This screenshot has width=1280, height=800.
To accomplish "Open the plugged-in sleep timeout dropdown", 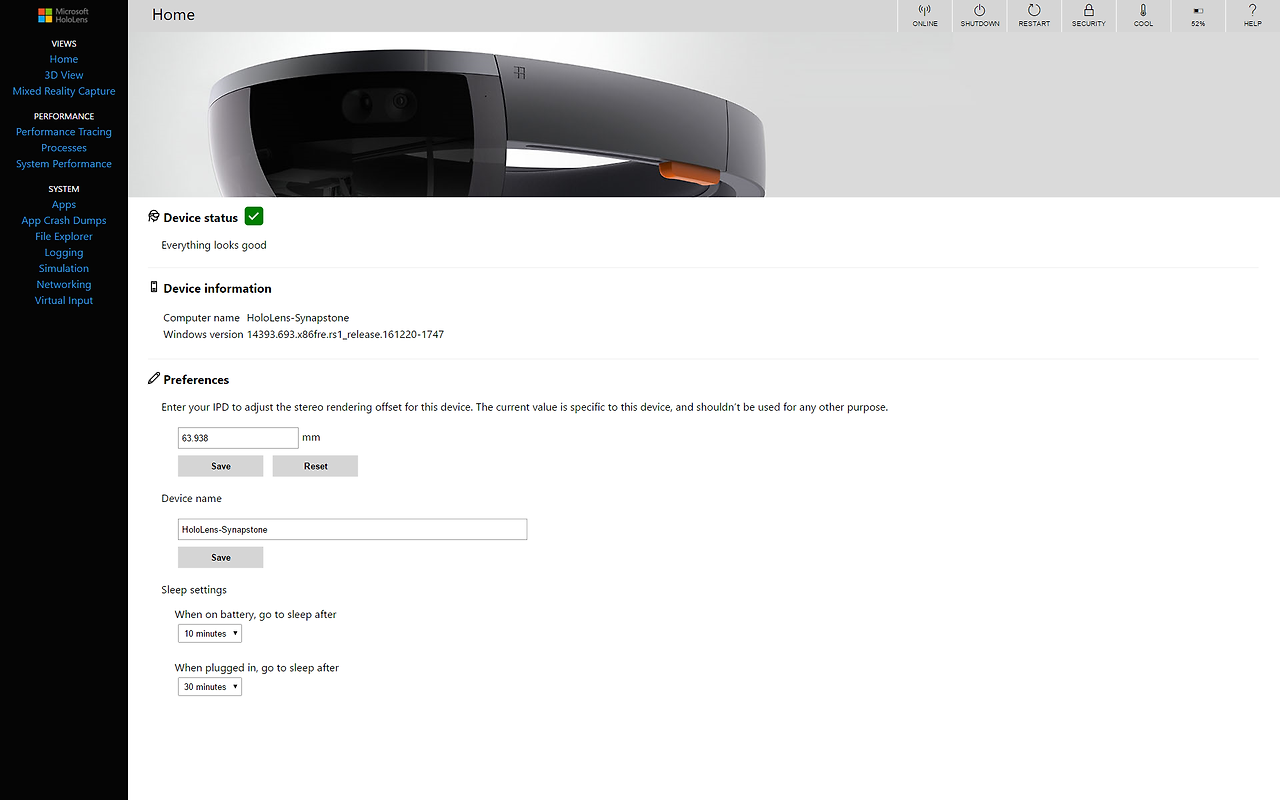I will (x=210, y=687).
